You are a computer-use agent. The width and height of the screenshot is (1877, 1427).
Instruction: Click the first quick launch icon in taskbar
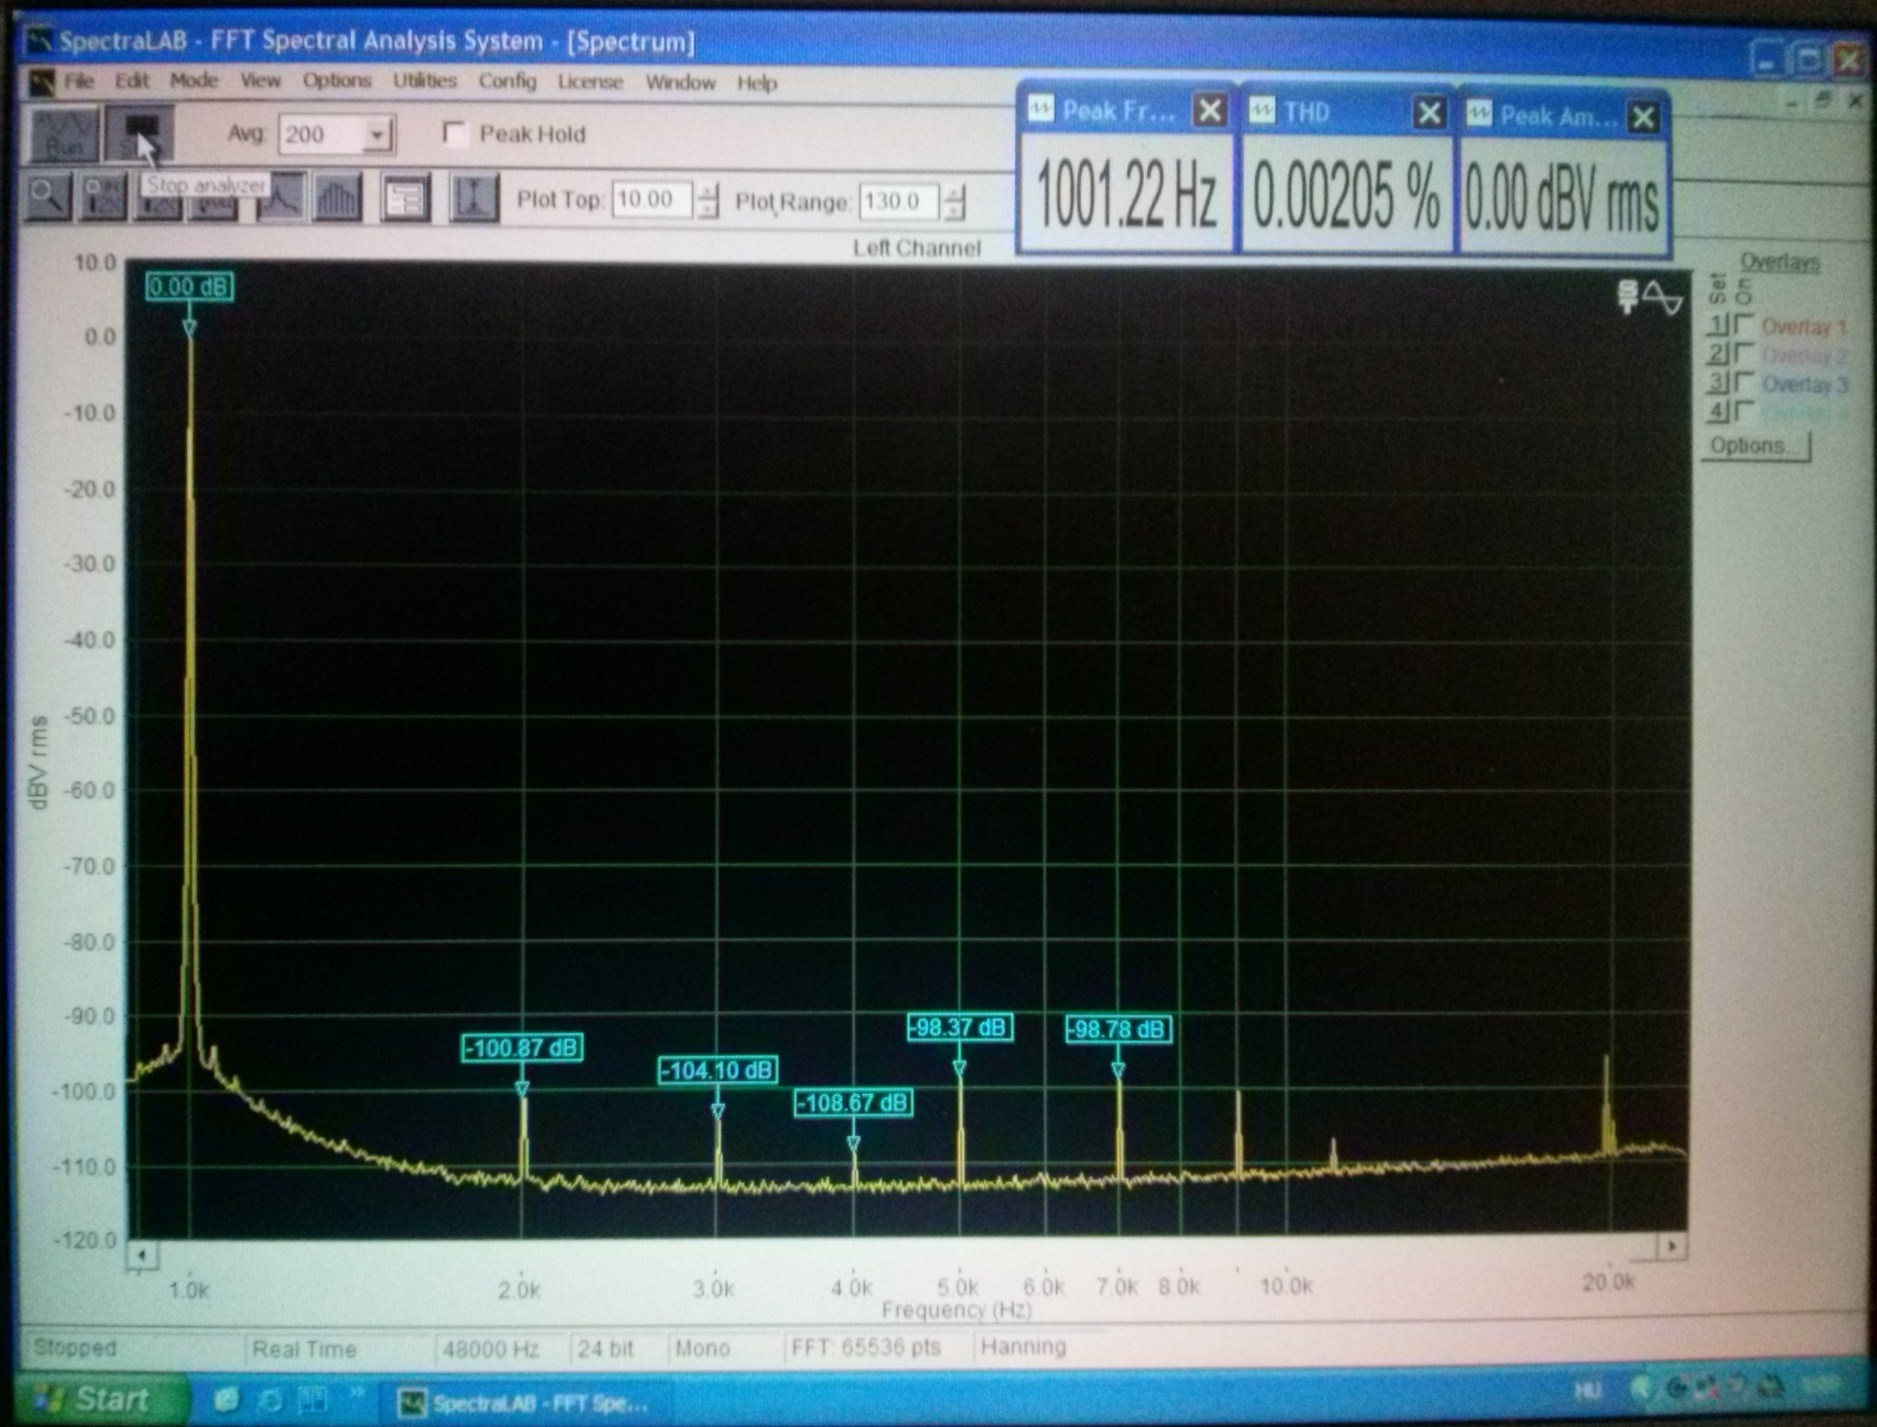[x=227, y=1400]
